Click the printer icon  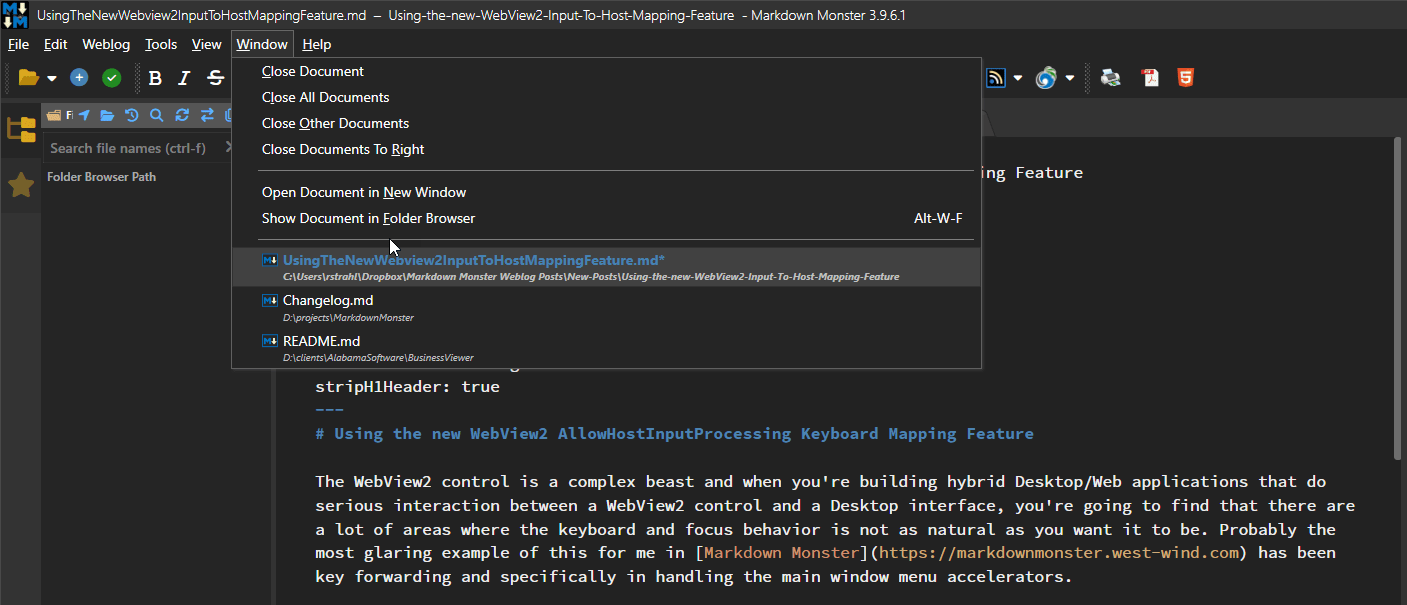pyautogui.click(x=1110, y=78)
